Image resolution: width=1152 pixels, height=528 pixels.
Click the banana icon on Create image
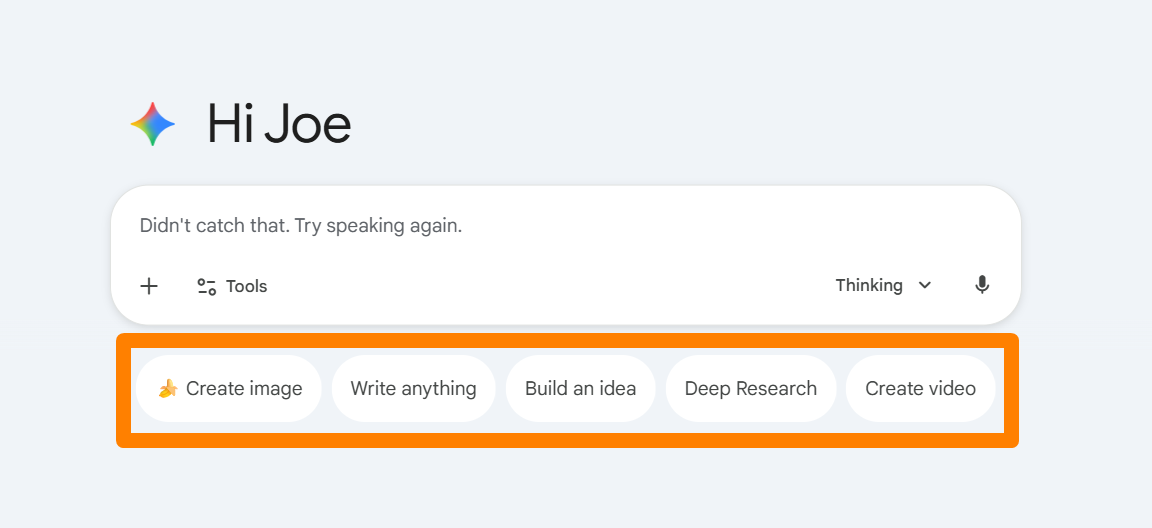pyautogui.click(x=168, y=389)
